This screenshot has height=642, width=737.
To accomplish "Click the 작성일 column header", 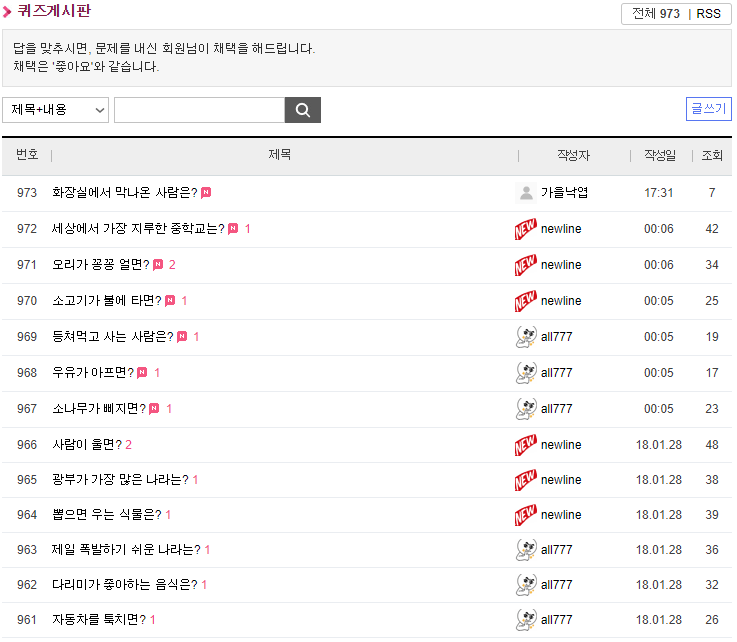I will point(660,156).
